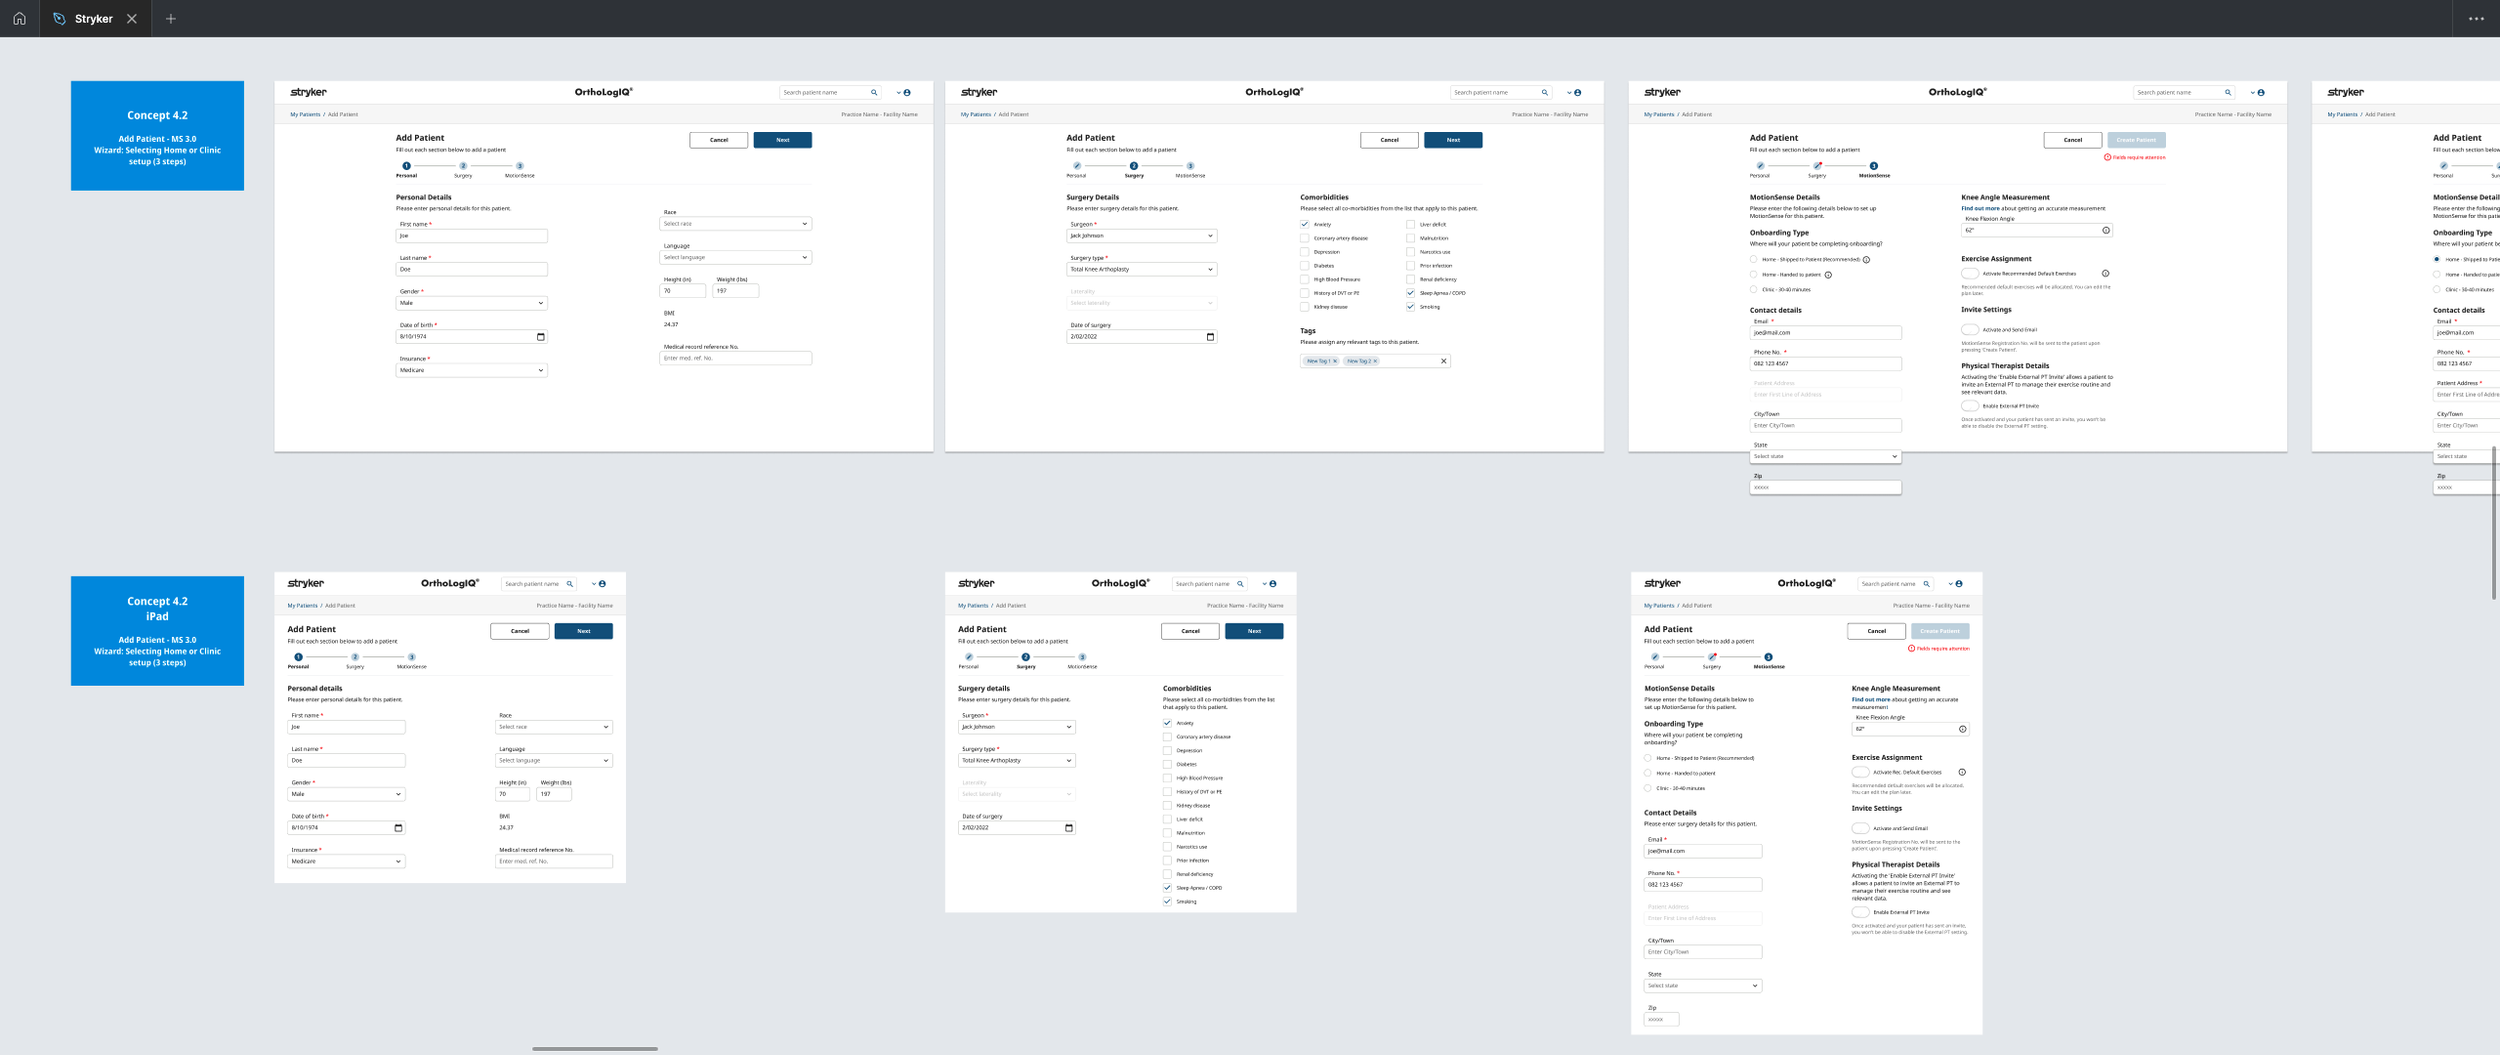Click search magnifier in desktop Personal frame
The height and width of the screenshot is (1055, 2500).
(x=874, y=92)
